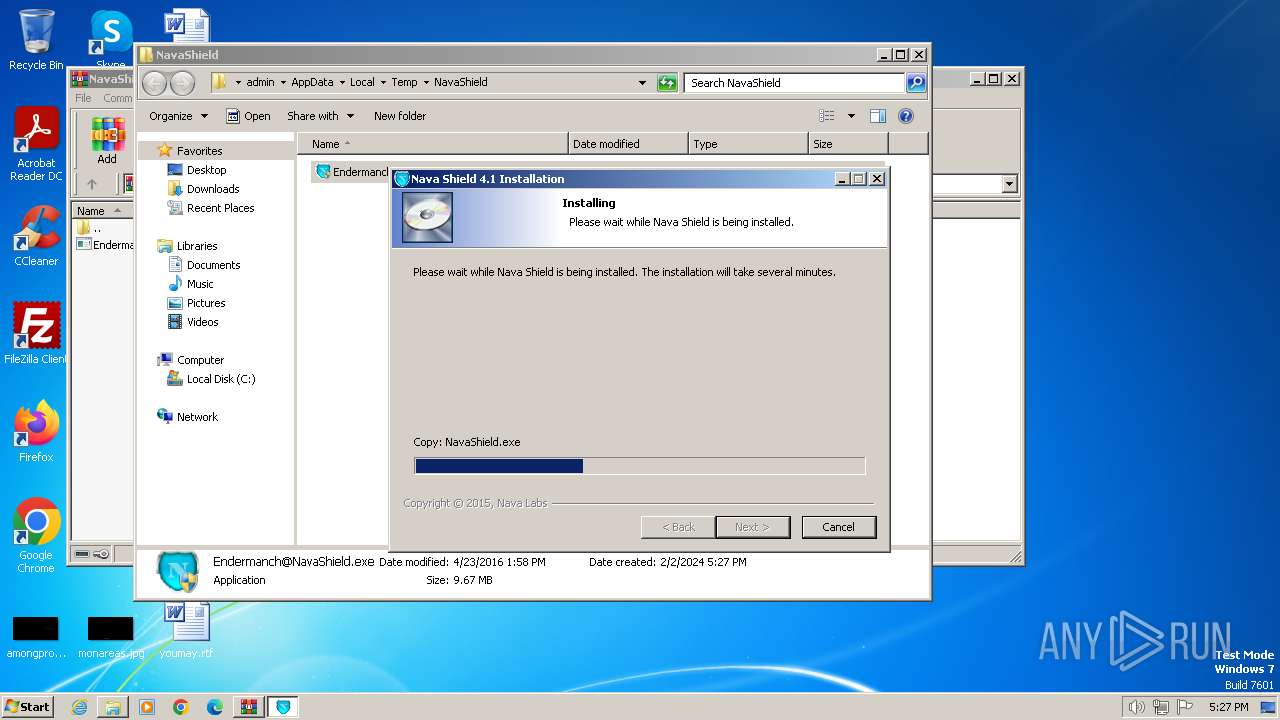This screenshot has height=720, width=1280.
Task: Click Temp breadcrumb in address bar
Action: pyautogui.click(x=404, y=83)
